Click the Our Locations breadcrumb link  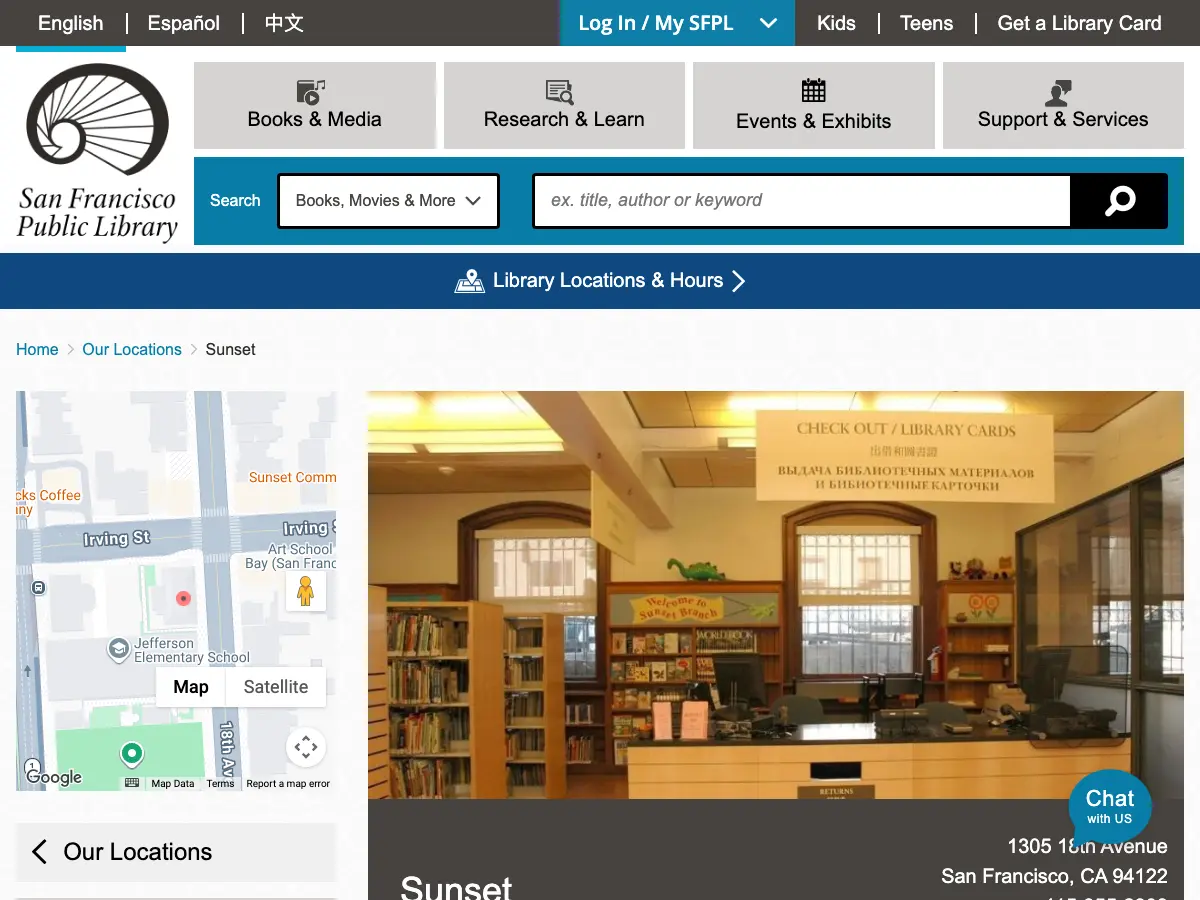(x=132, y=349)
